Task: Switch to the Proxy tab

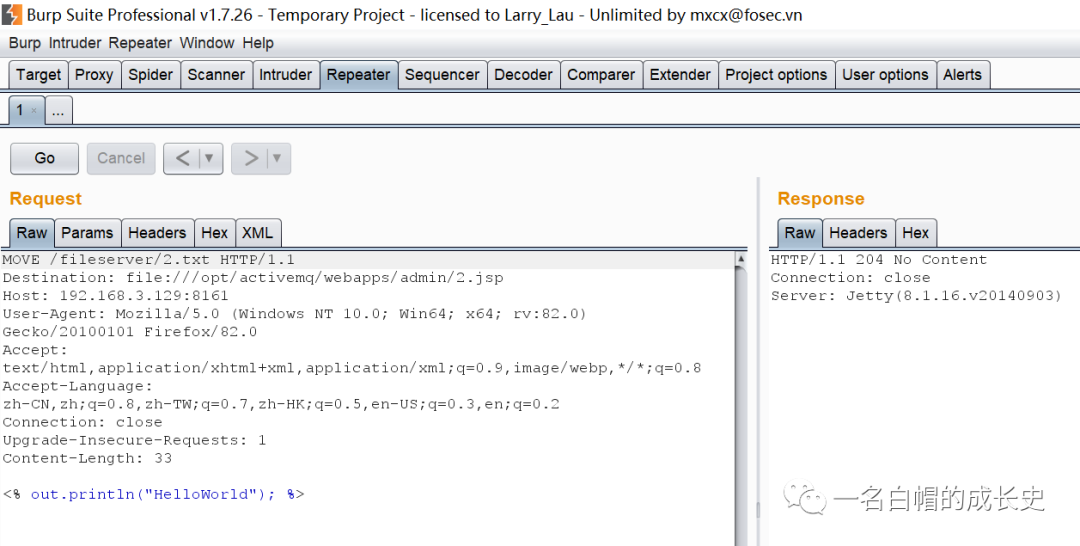Action: point(94,75)
